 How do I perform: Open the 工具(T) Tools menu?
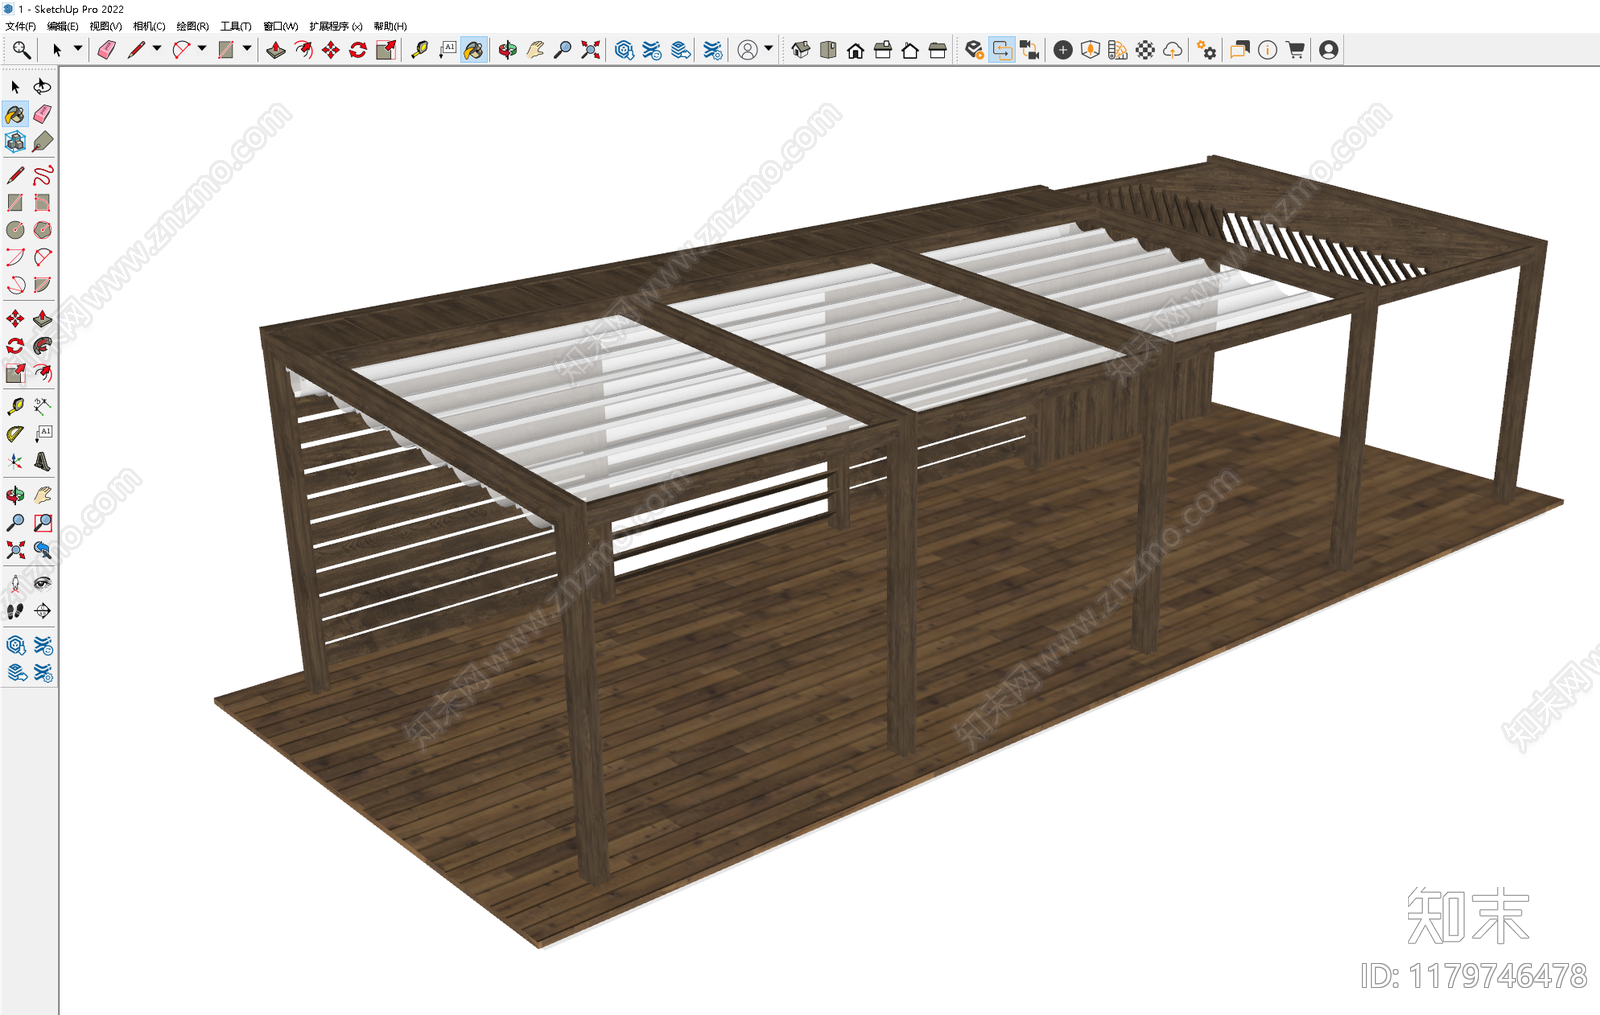[x=236, y=26]
